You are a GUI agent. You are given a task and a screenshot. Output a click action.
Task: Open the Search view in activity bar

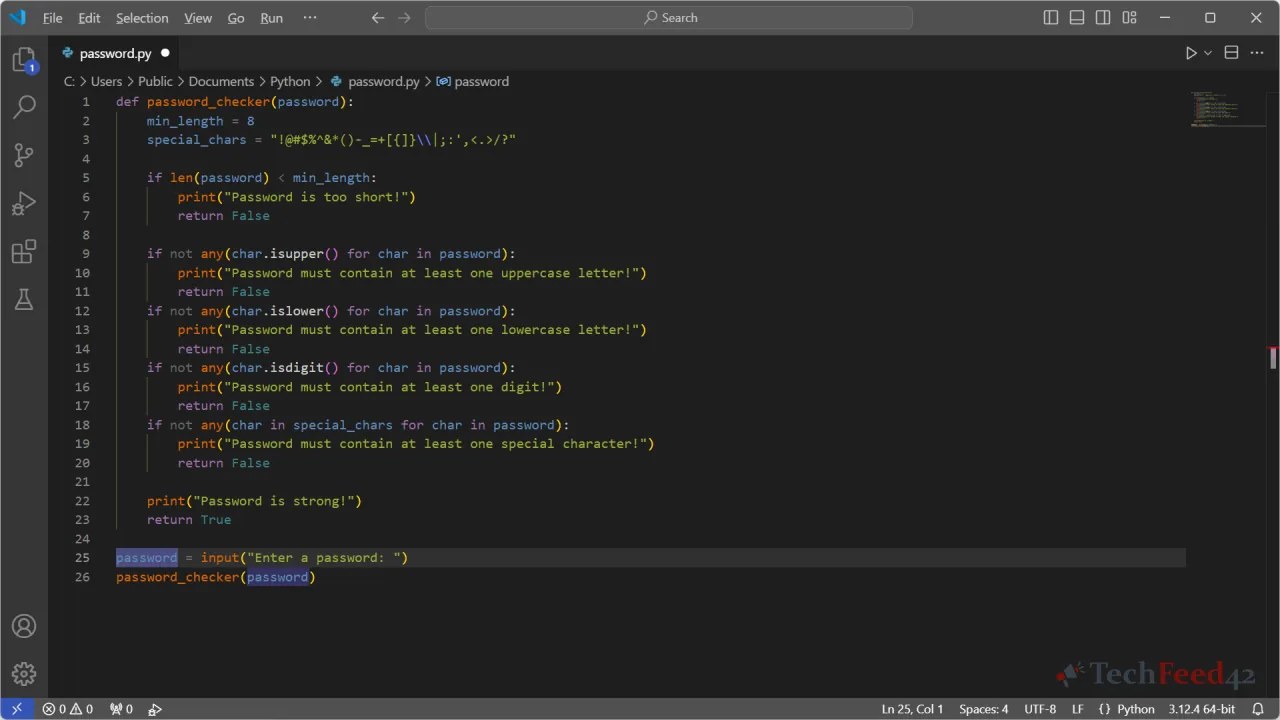pyautogui.click(x=24, y=106)
